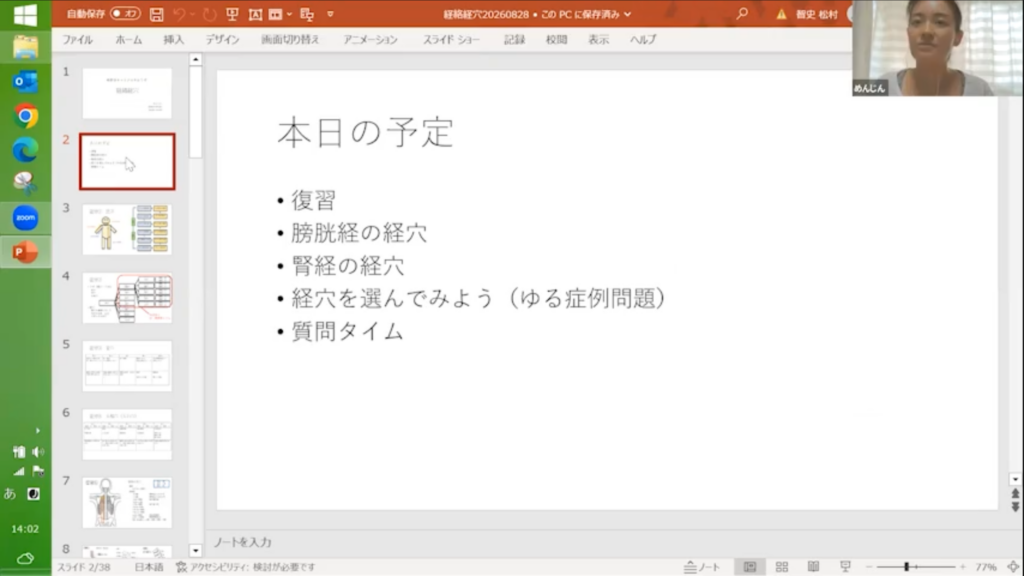
Task: Switch to the 校閲 ribbon tab
Action: (556, 40)
